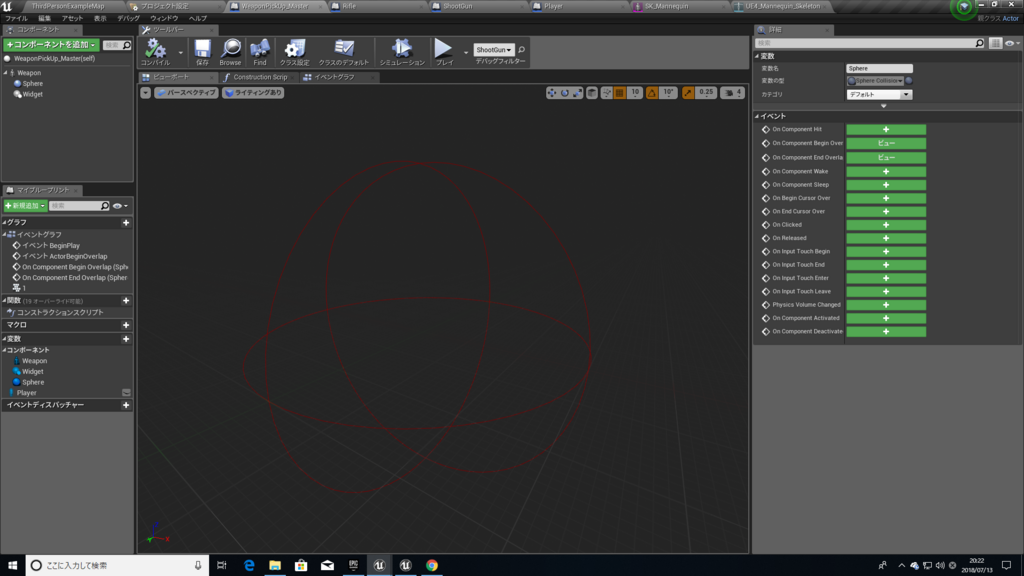This screenshot has height=576, width=1024.
Task: Add Physics Volume Changed event
Action: (886, 305)
